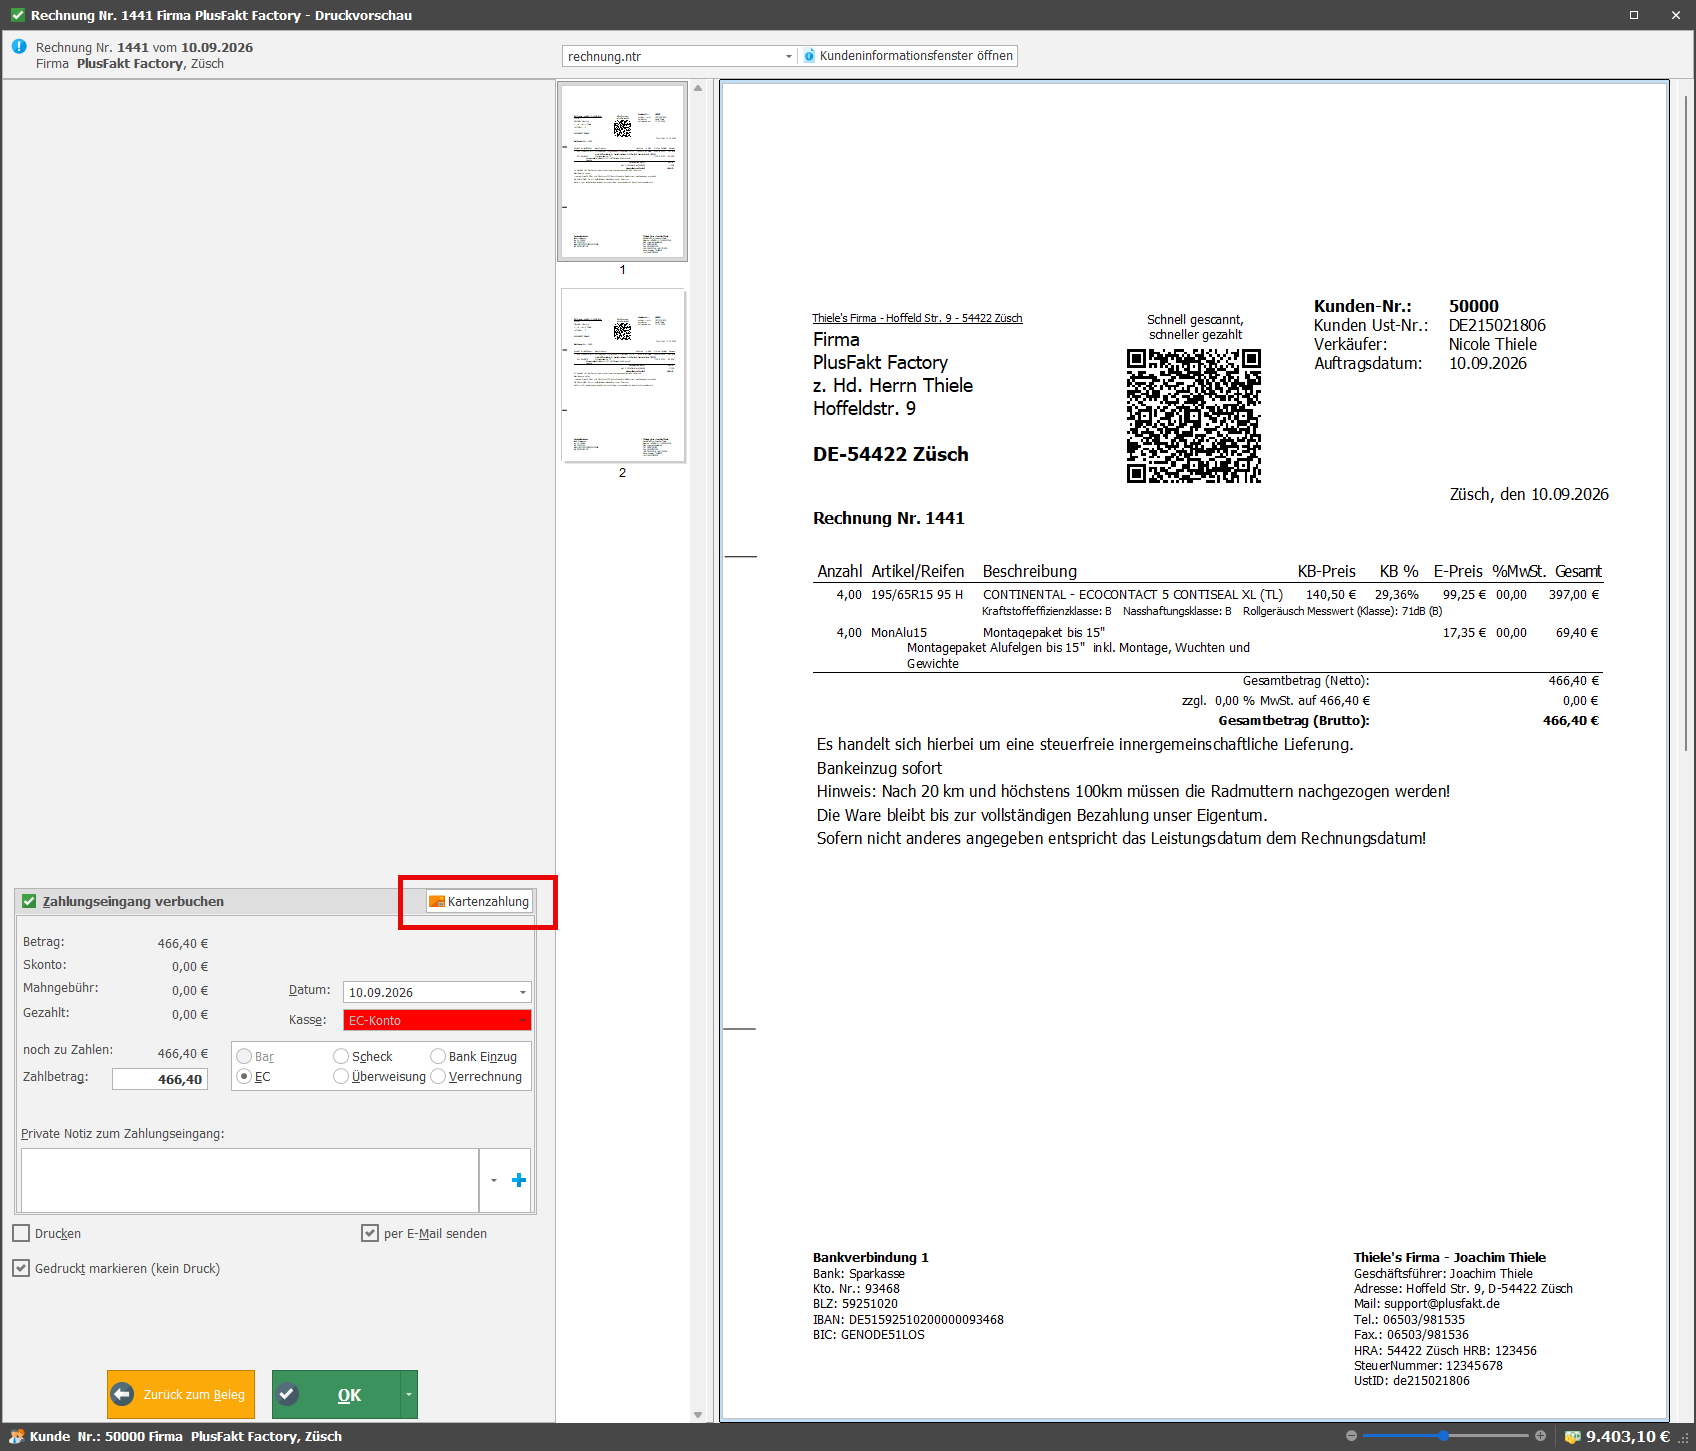Click the customer icon in the bottom status bar

tap(16, 1436)
